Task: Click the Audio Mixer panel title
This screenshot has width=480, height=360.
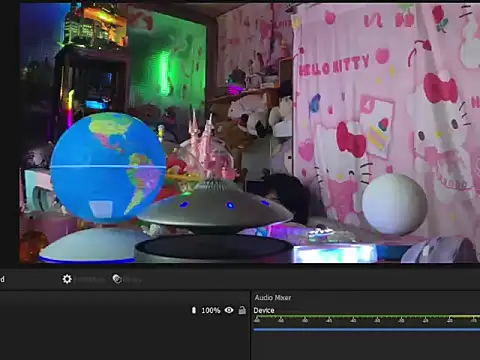Action: click(x=273, y=298)
